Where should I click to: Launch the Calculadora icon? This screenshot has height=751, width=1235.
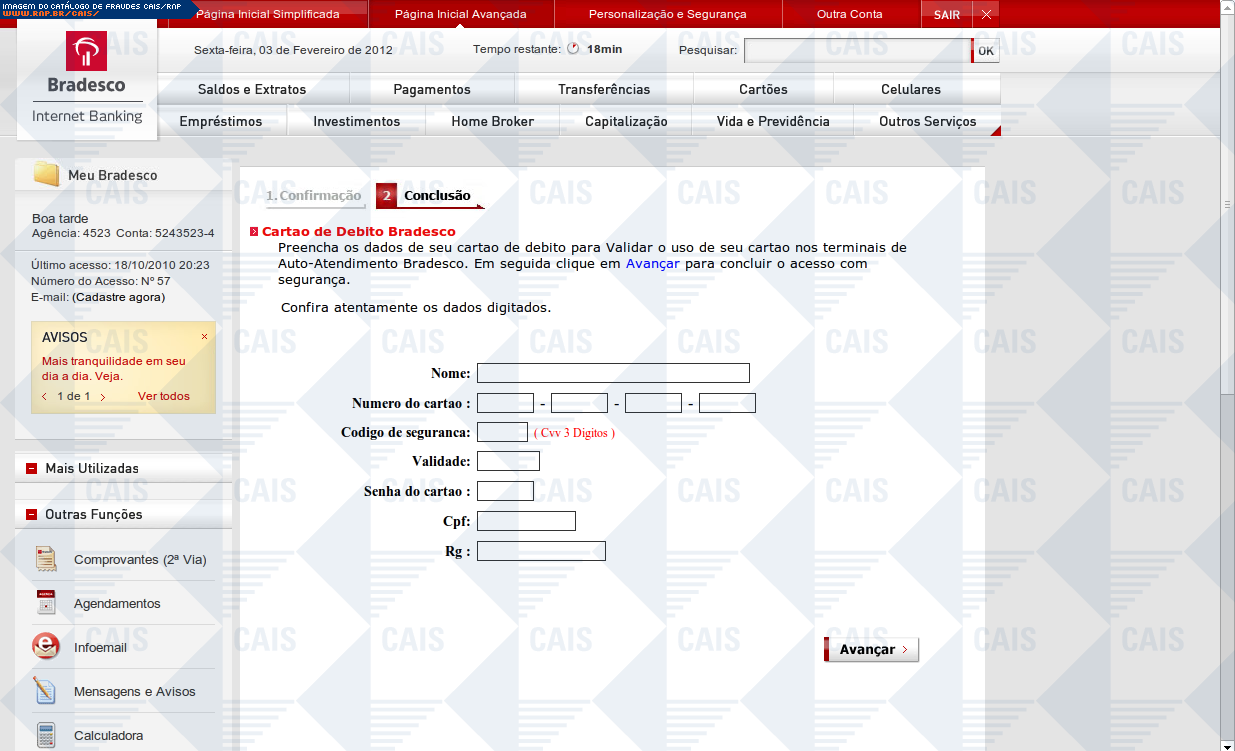pos(45,735)
